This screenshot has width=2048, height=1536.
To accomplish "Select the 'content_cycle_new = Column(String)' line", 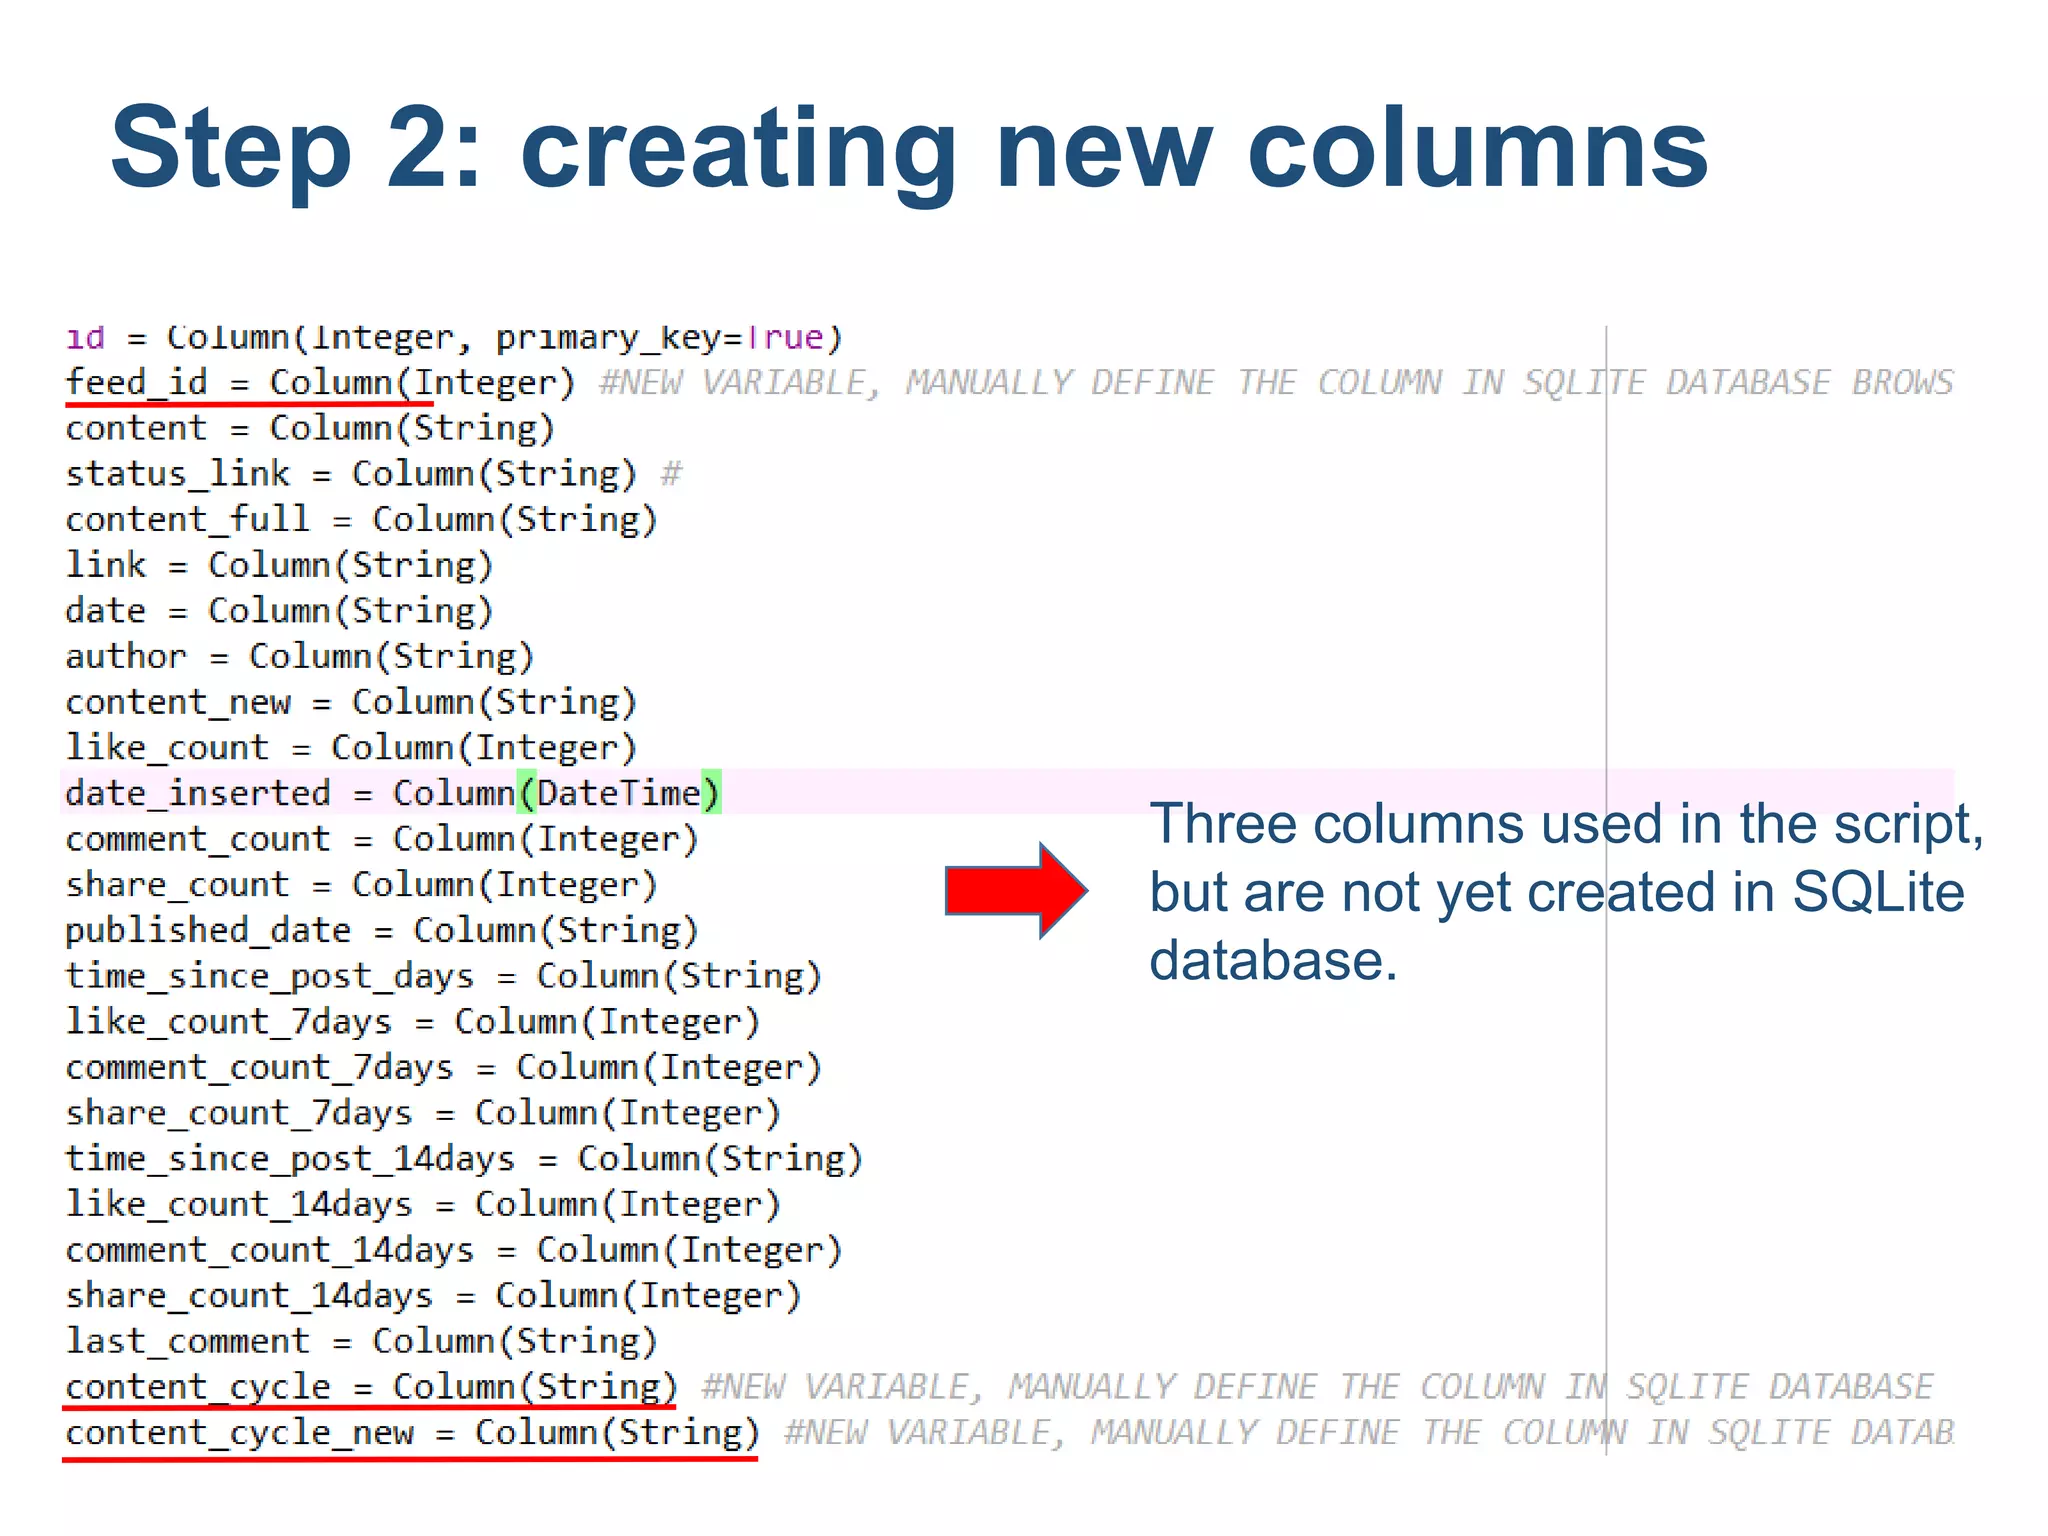I will [412, 1433].
